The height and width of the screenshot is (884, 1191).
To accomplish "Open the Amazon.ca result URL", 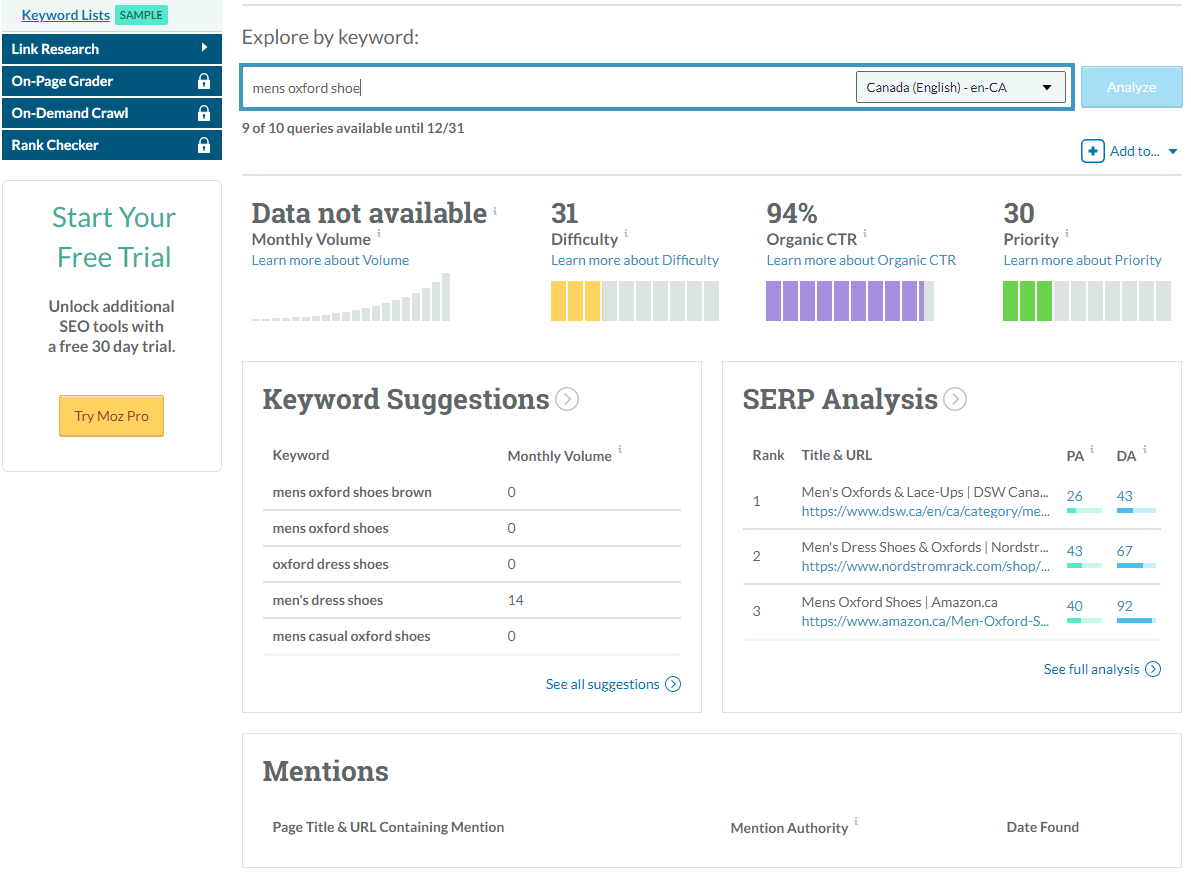I will (925, 621).
